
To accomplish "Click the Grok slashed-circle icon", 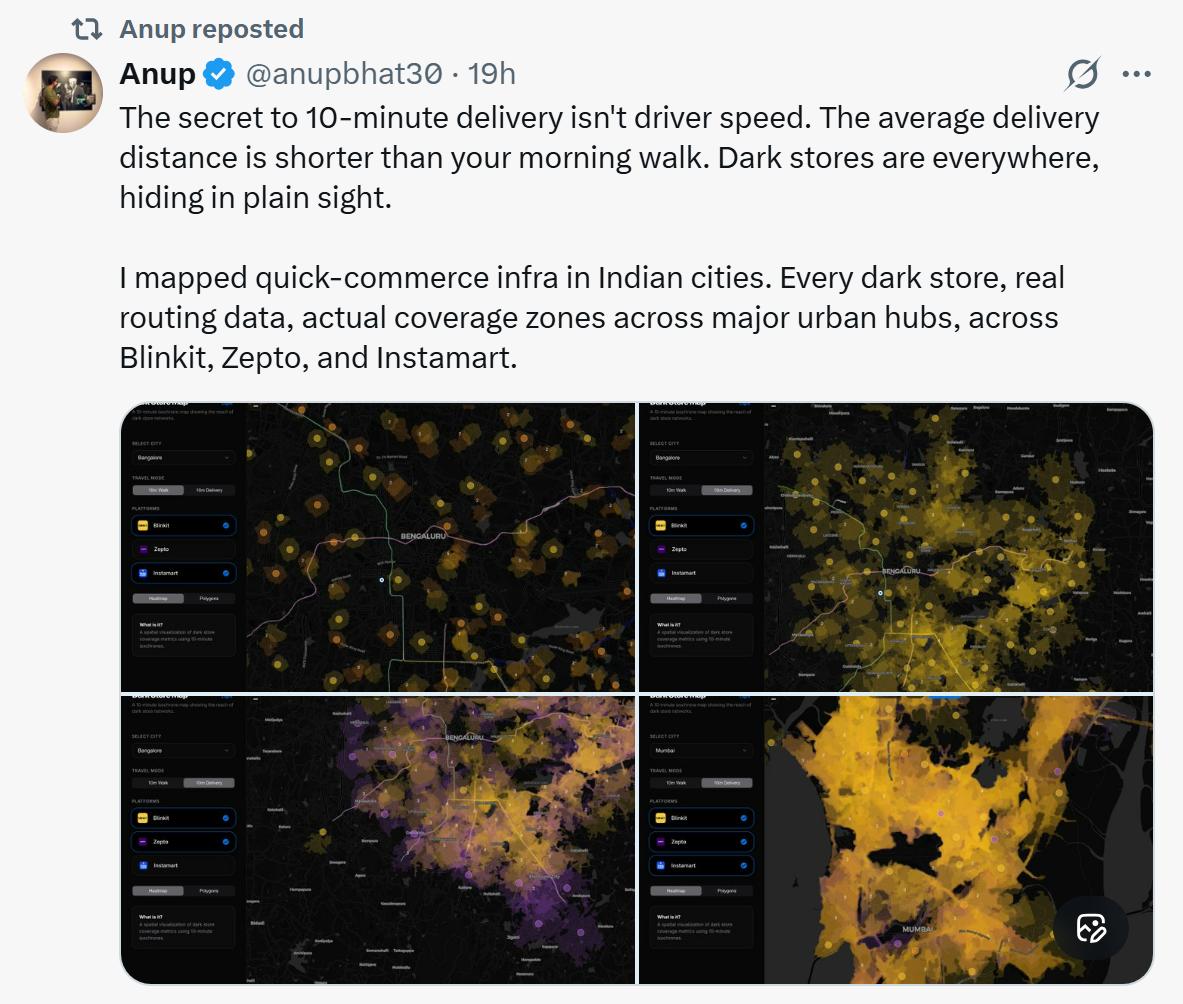I will tap(1082, 73).
